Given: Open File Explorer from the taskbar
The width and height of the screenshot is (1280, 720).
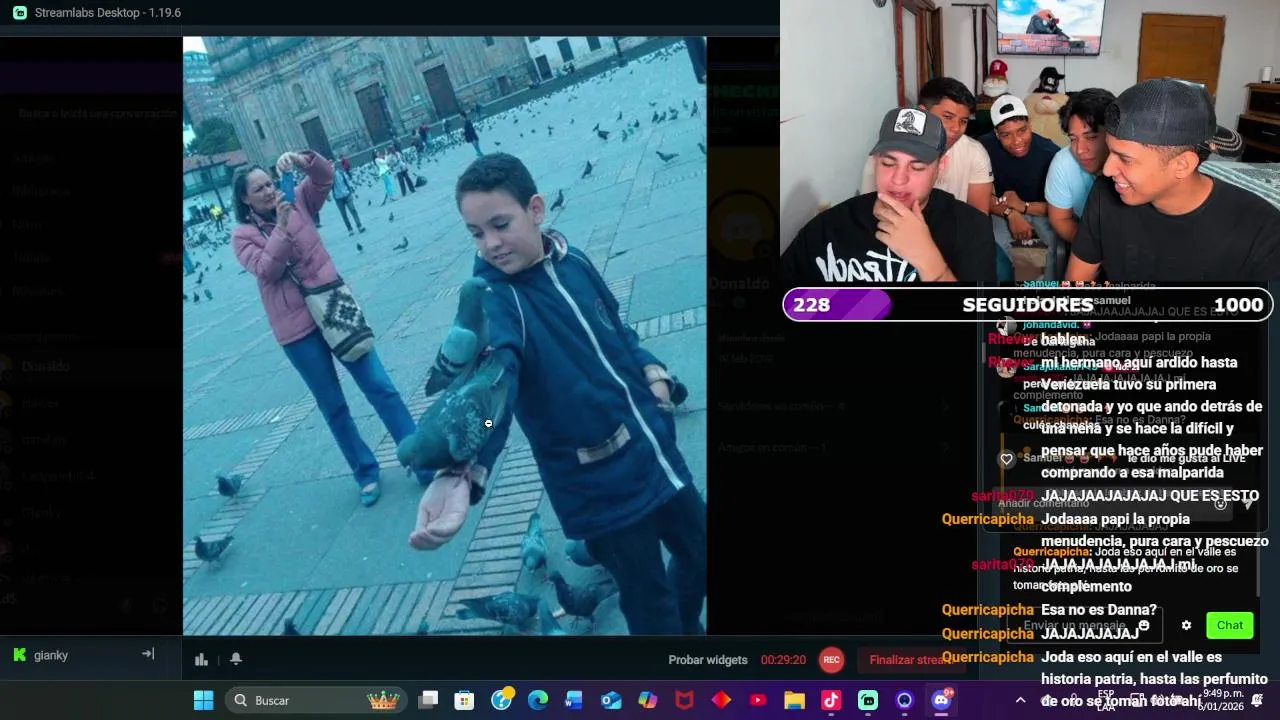Looking at the screenshot, I should 794,700.
